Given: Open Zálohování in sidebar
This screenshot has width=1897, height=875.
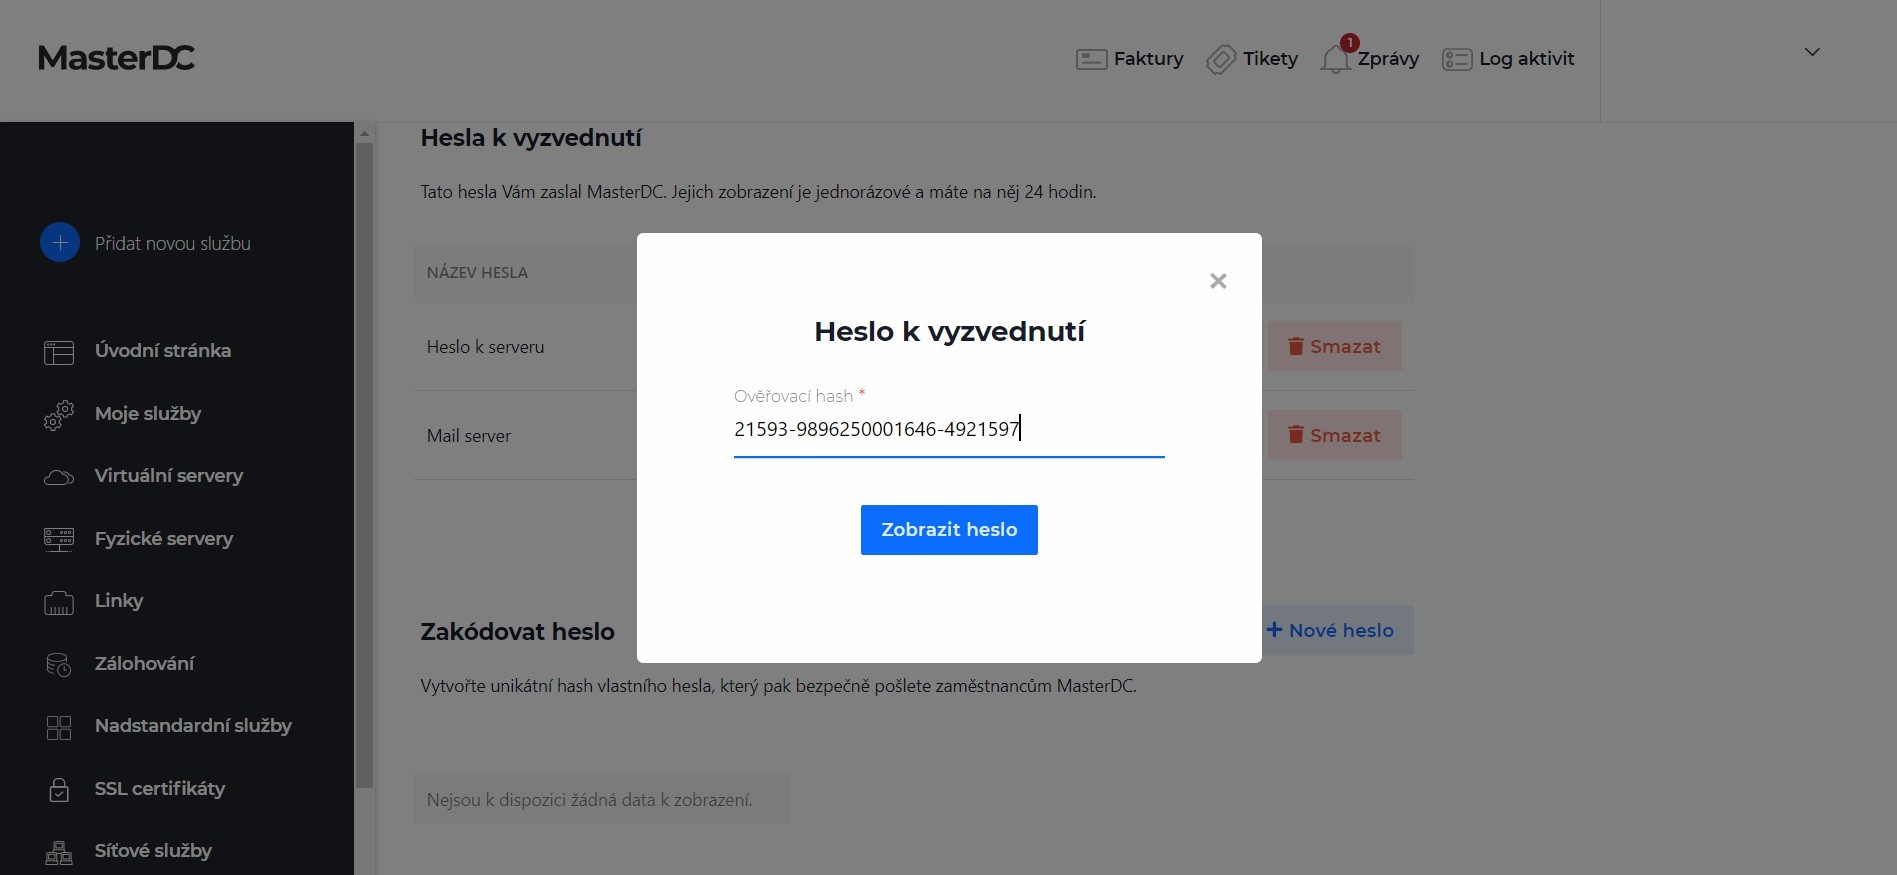Looking at the screenshot, I should pos(144,664).
